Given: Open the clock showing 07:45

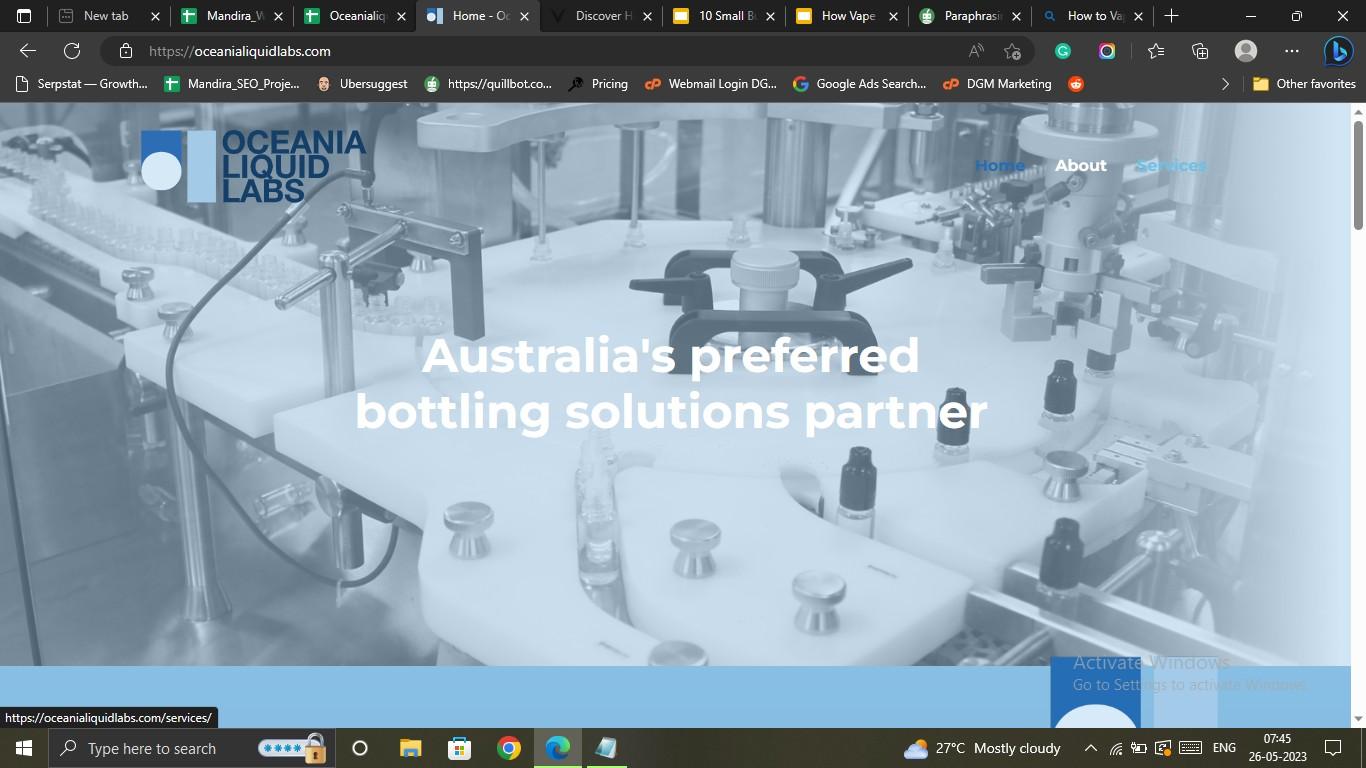Looking at the screenshot, I should (x=1277, y=748).
